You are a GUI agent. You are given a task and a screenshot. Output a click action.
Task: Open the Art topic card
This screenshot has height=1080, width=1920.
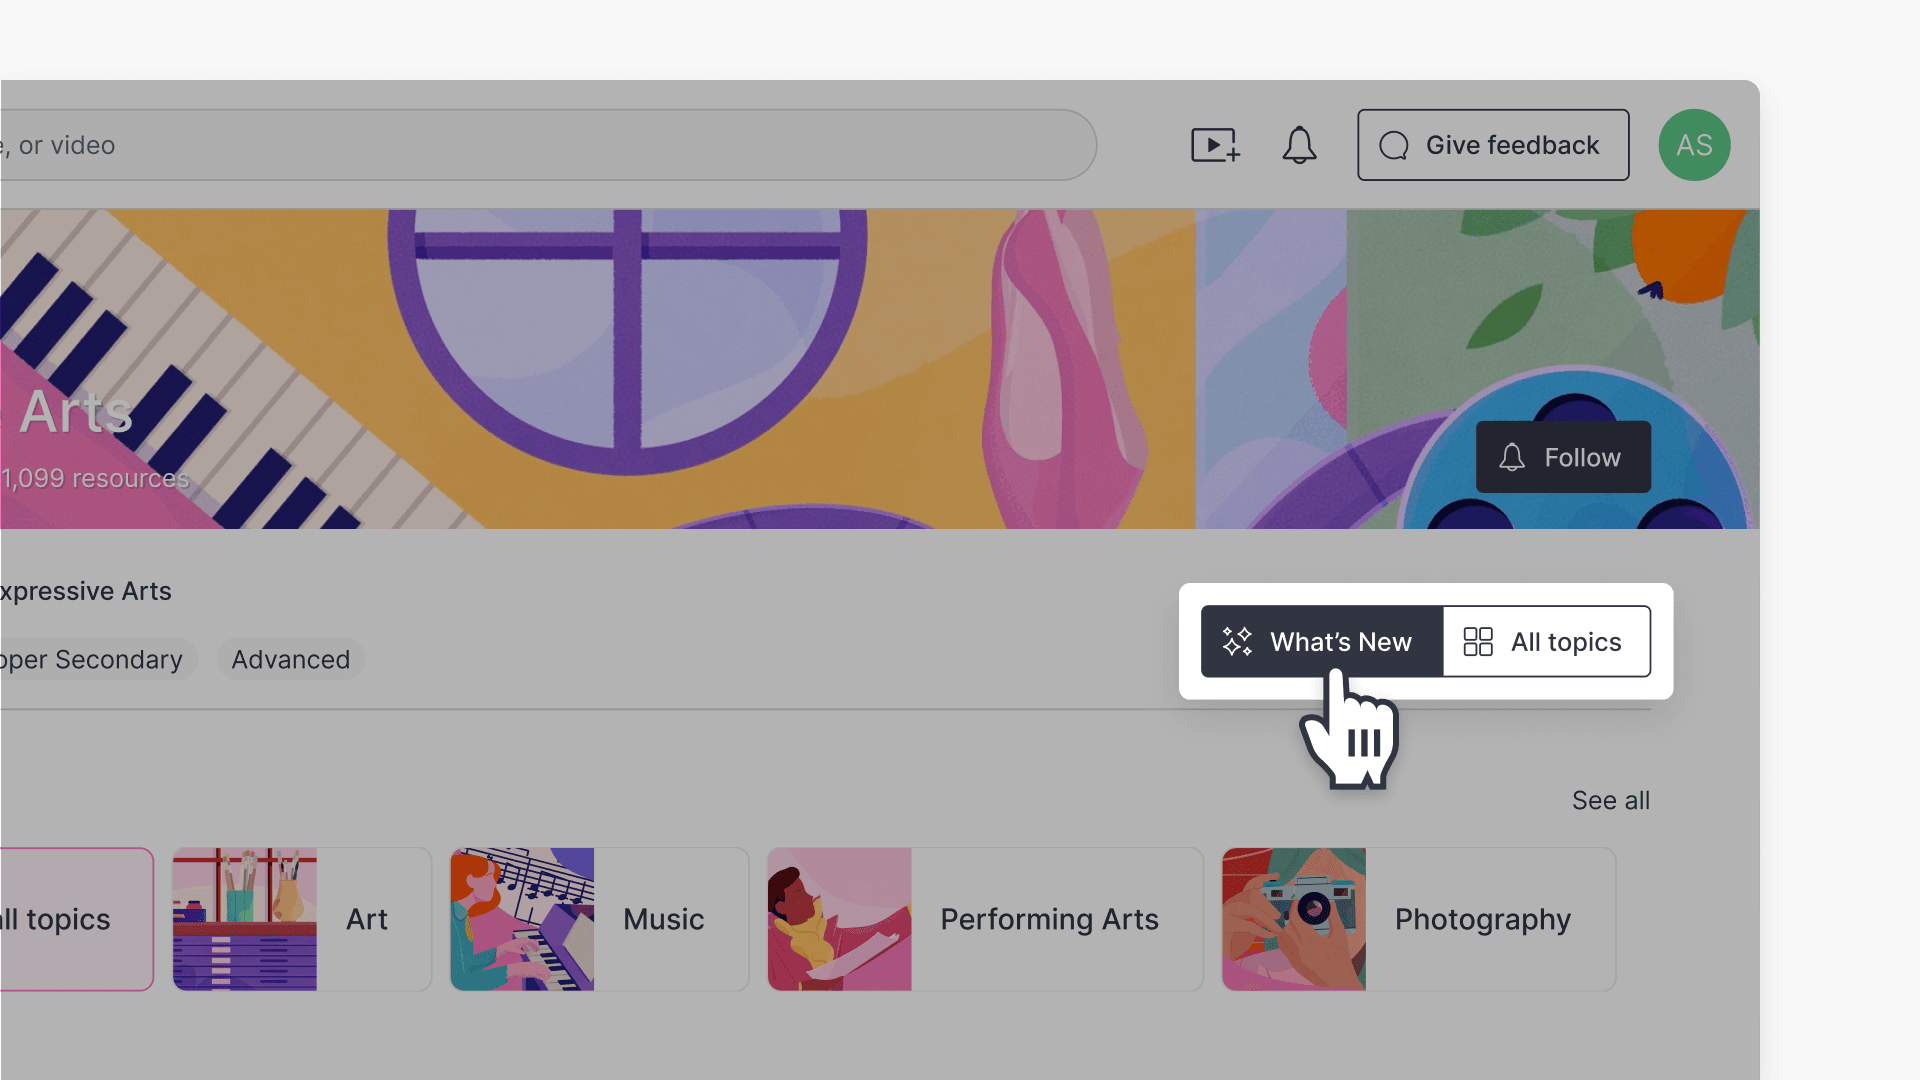tap(302, 919)
